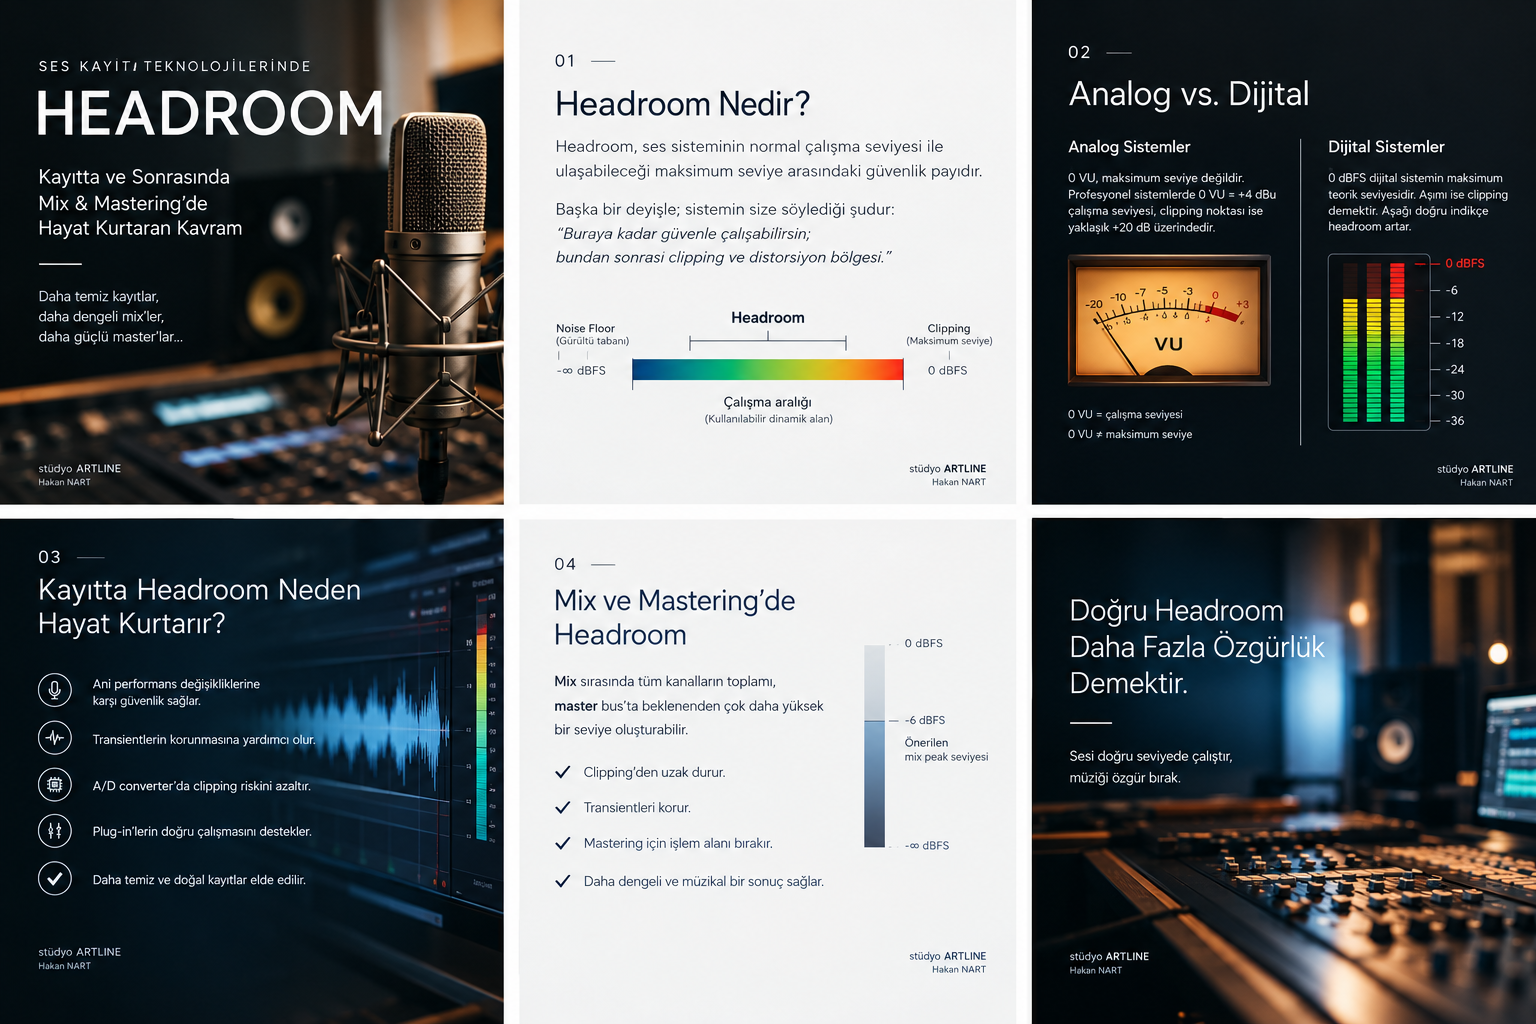Select the "-12" scale label on the meter

1455,317
